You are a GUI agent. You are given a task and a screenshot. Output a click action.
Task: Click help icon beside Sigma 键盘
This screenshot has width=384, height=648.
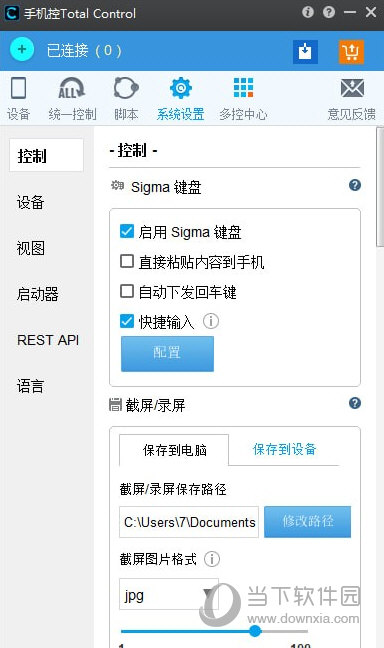(x=355, y=185)
